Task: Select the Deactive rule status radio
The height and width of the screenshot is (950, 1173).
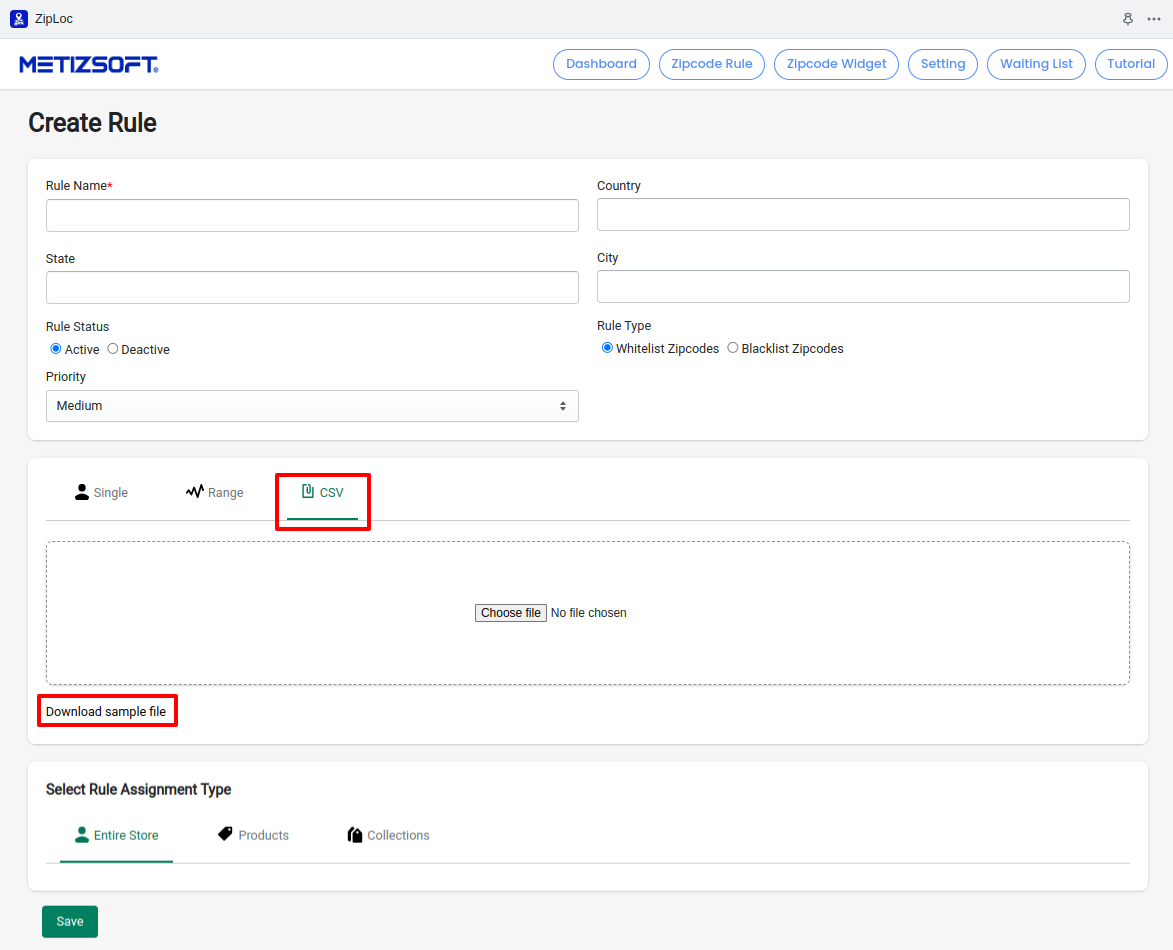Action: tap(113, 349)
